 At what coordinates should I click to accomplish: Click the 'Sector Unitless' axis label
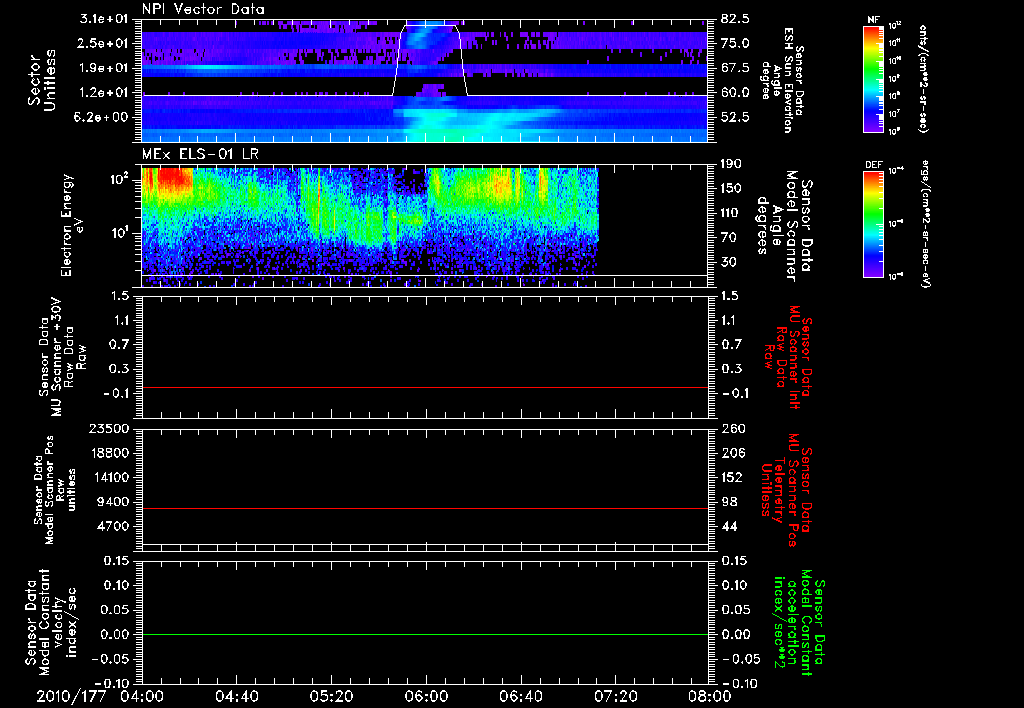[42, 80]
